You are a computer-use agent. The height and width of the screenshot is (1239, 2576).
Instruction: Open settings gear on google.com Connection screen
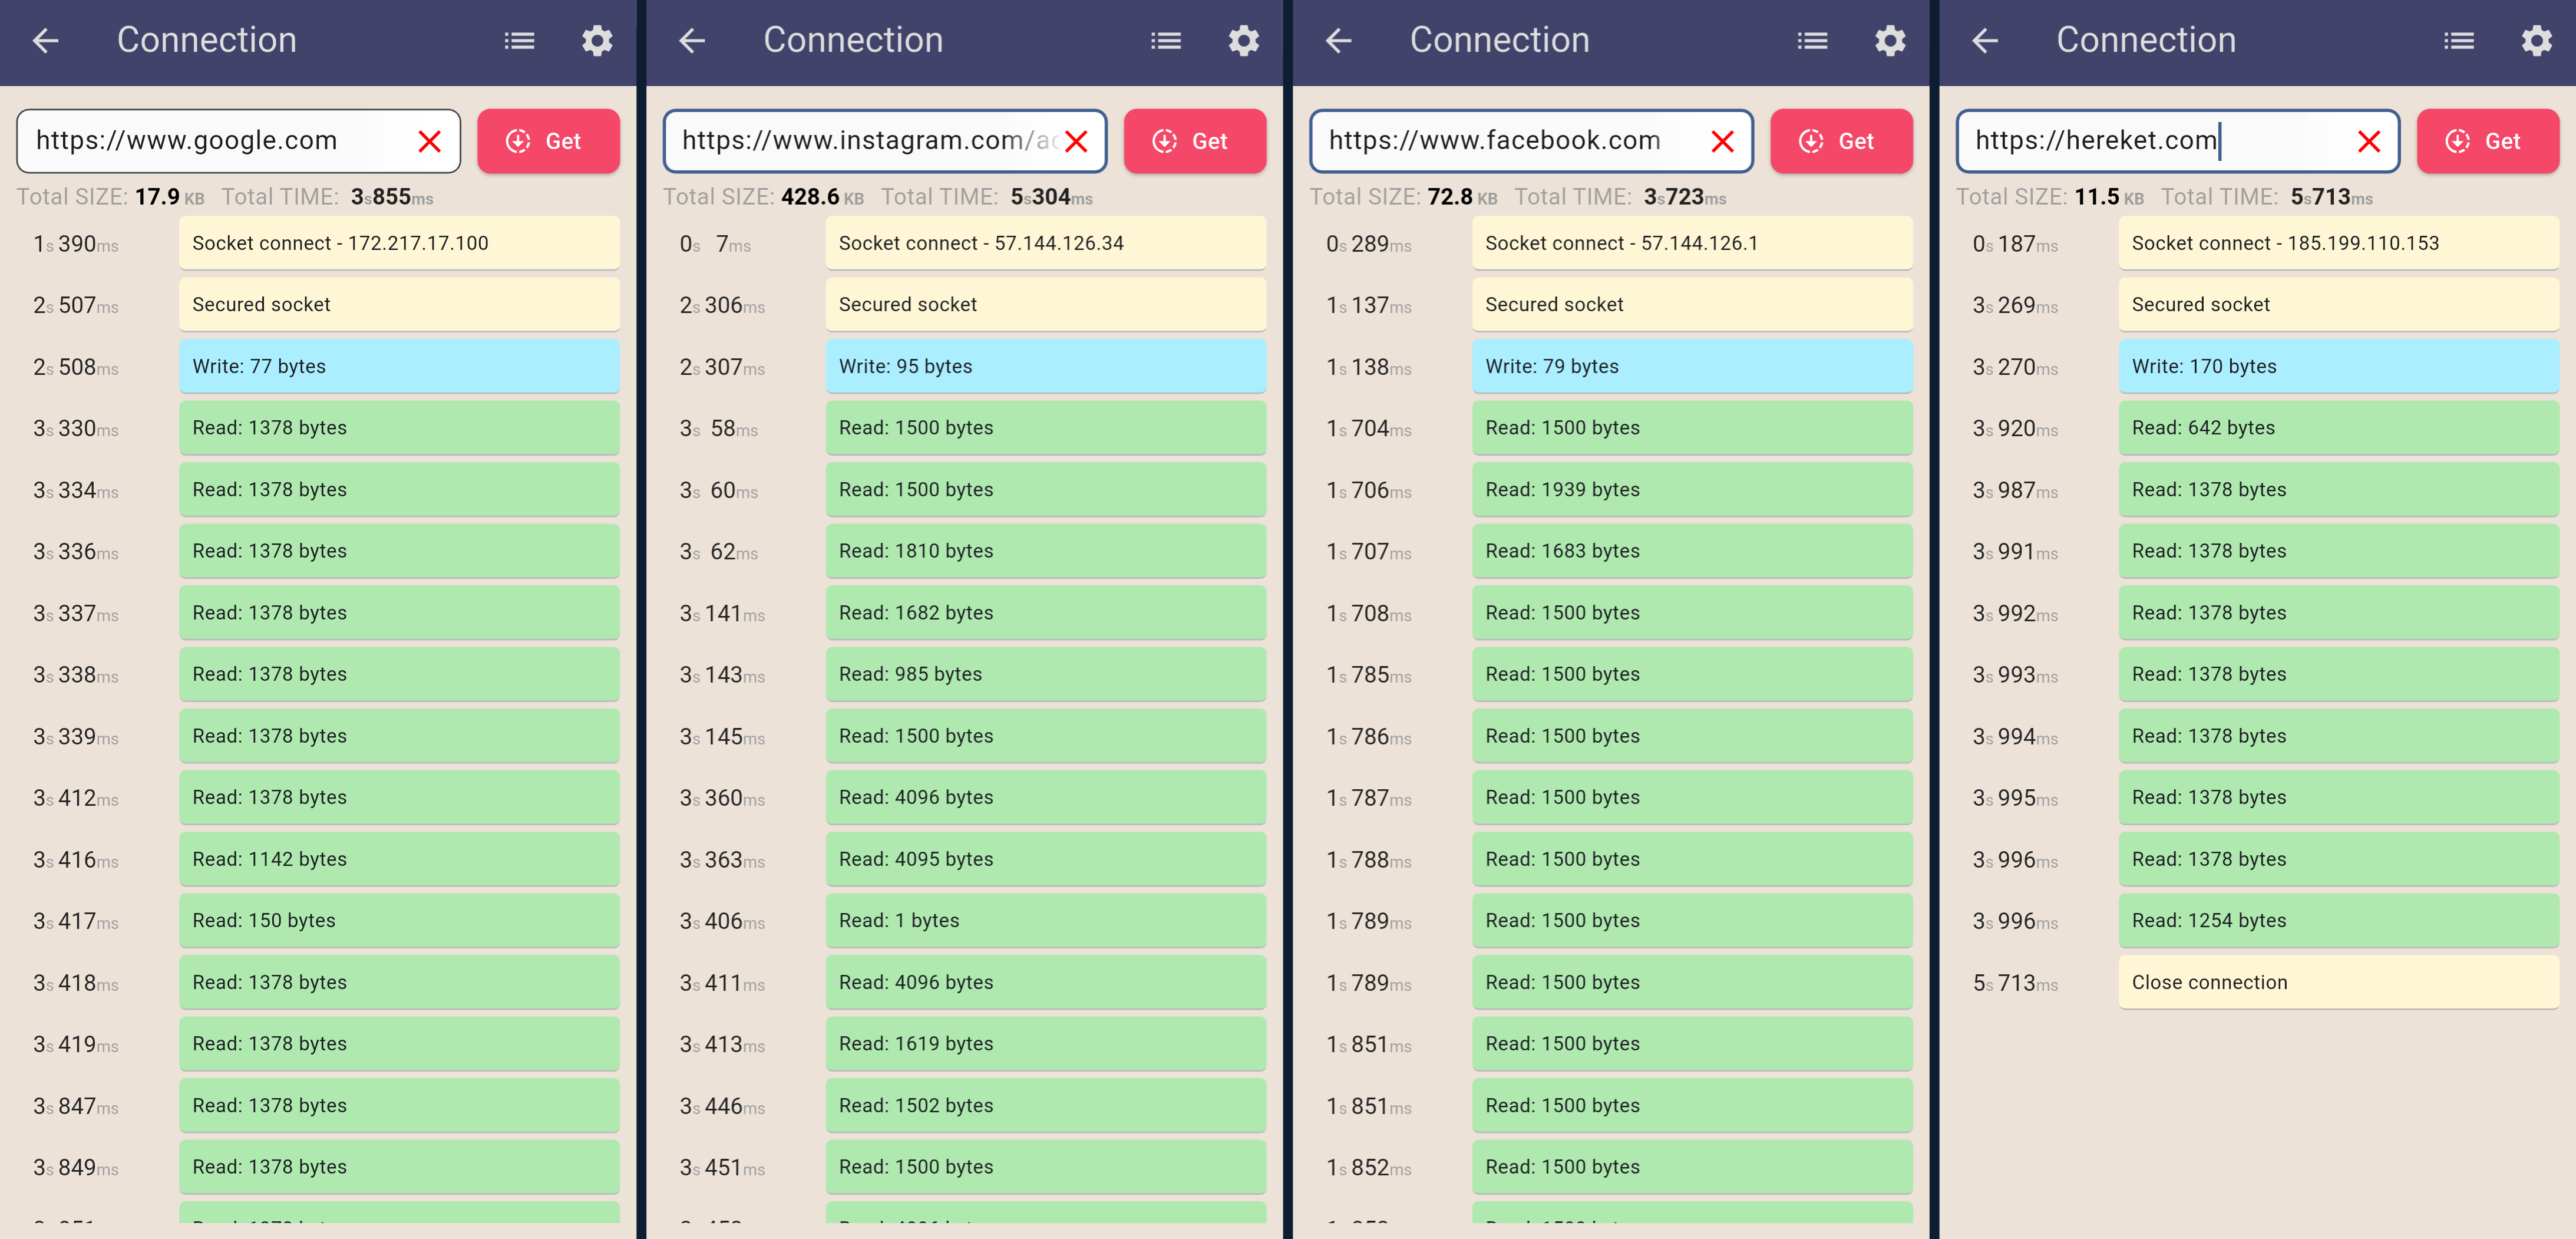click(x=597, y=41)
